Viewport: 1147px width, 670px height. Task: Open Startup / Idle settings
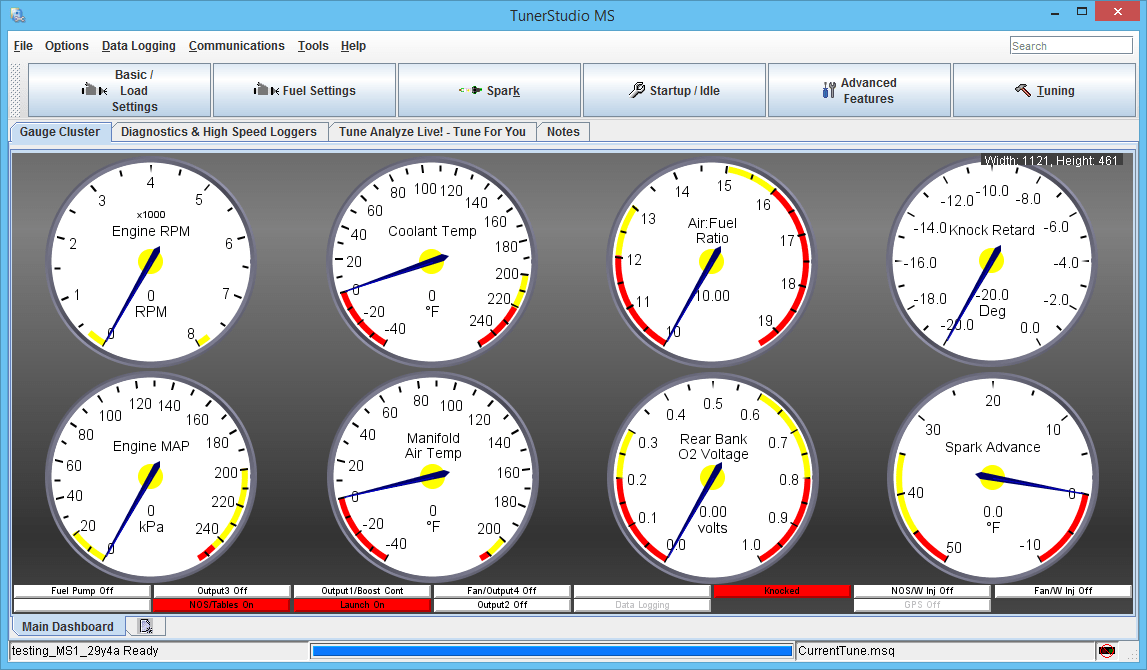click(674, 90)
